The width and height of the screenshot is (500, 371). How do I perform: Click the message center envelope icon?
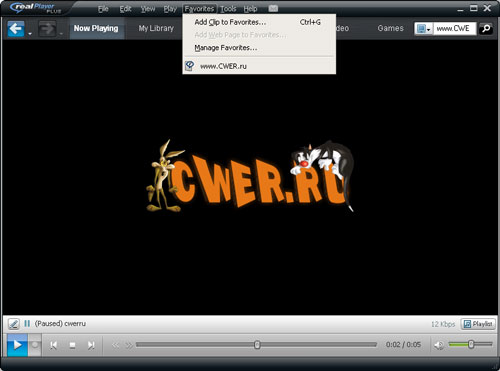coord(273,8)
